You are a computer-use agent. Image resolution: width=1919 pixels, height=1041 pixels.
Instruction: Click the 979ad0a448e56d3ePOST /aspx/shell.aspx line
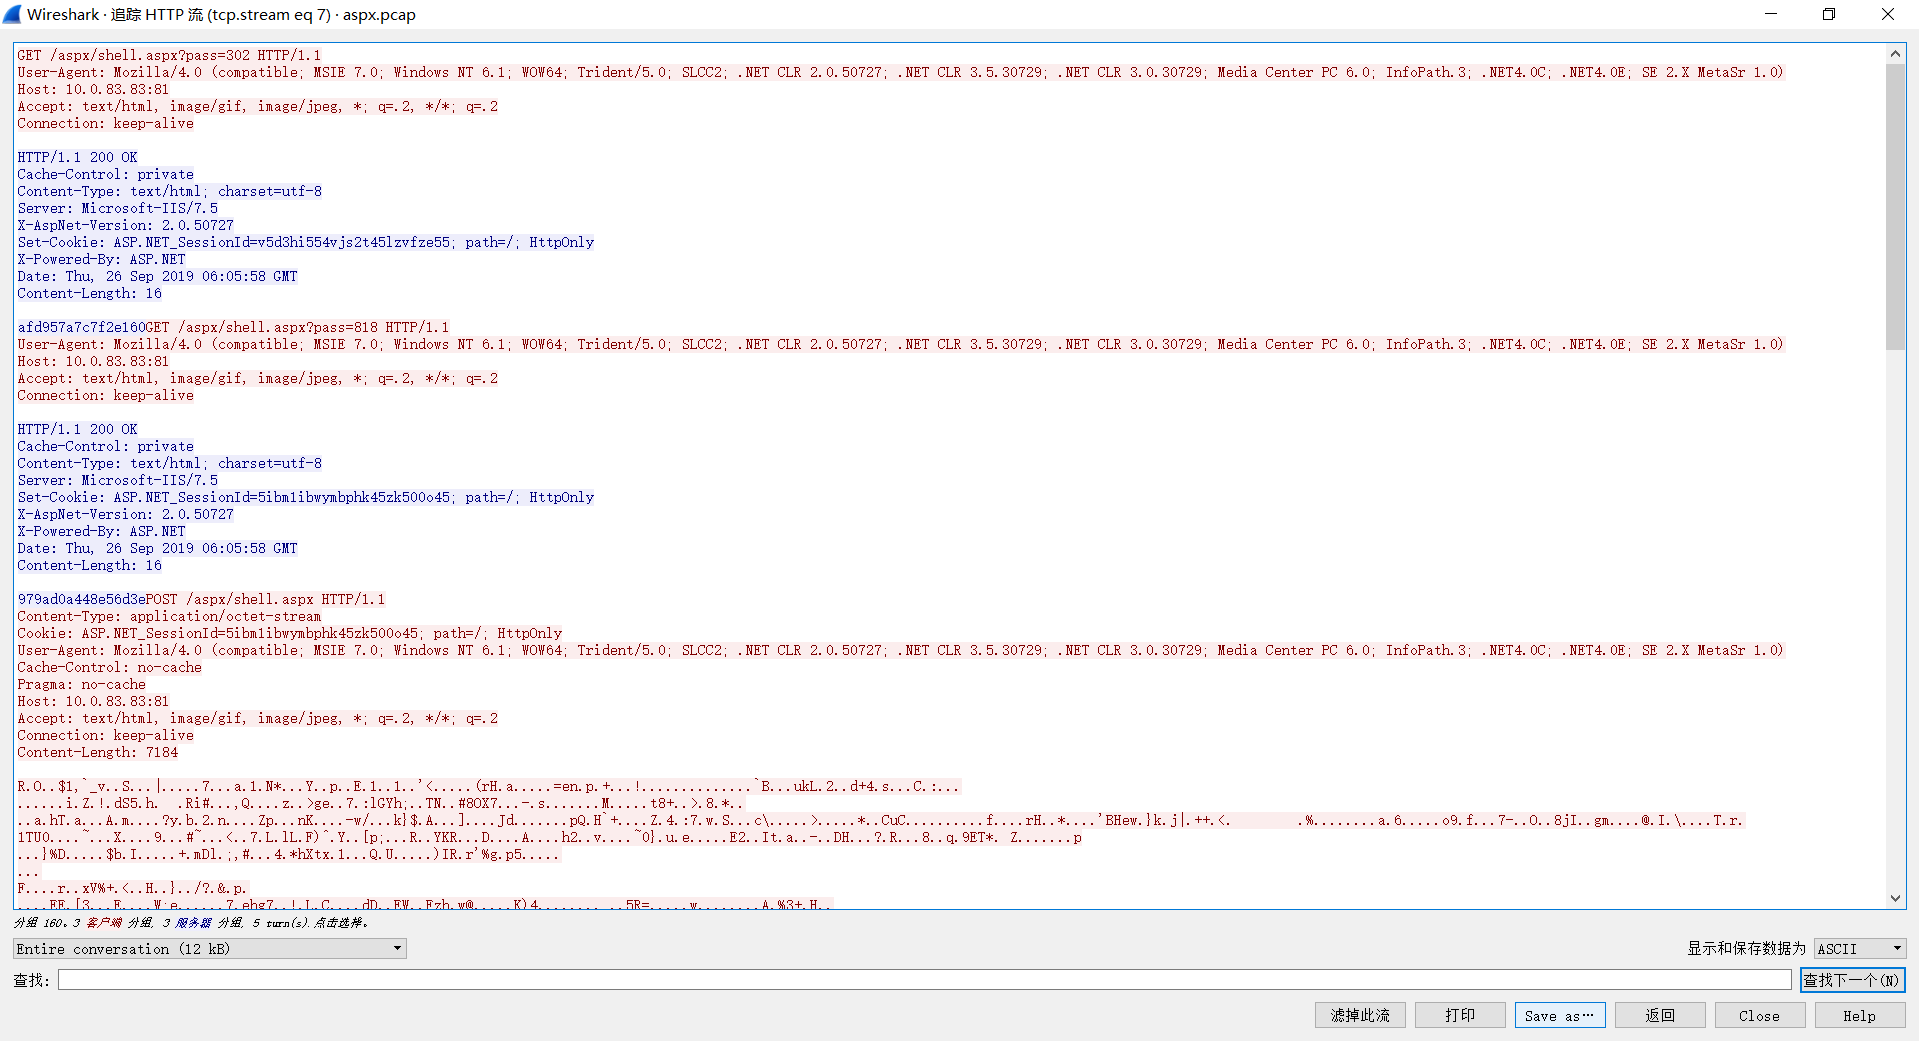pyautogui.click(x=201, y=599)
